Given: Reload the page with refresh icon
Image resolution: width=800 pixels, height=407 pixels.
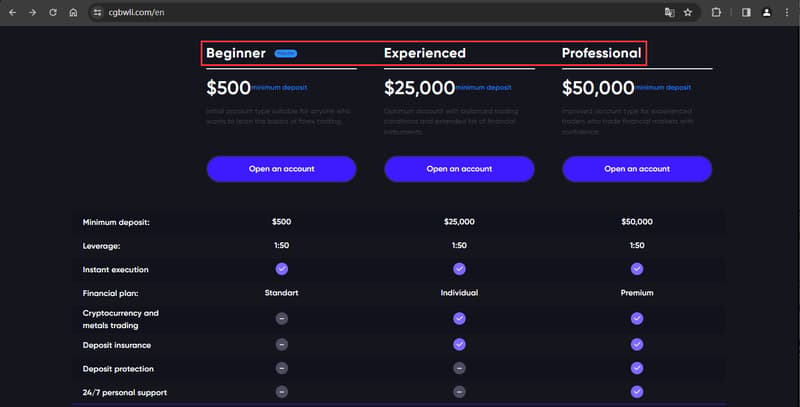Looking at the screenshot, I should (53, 12).
